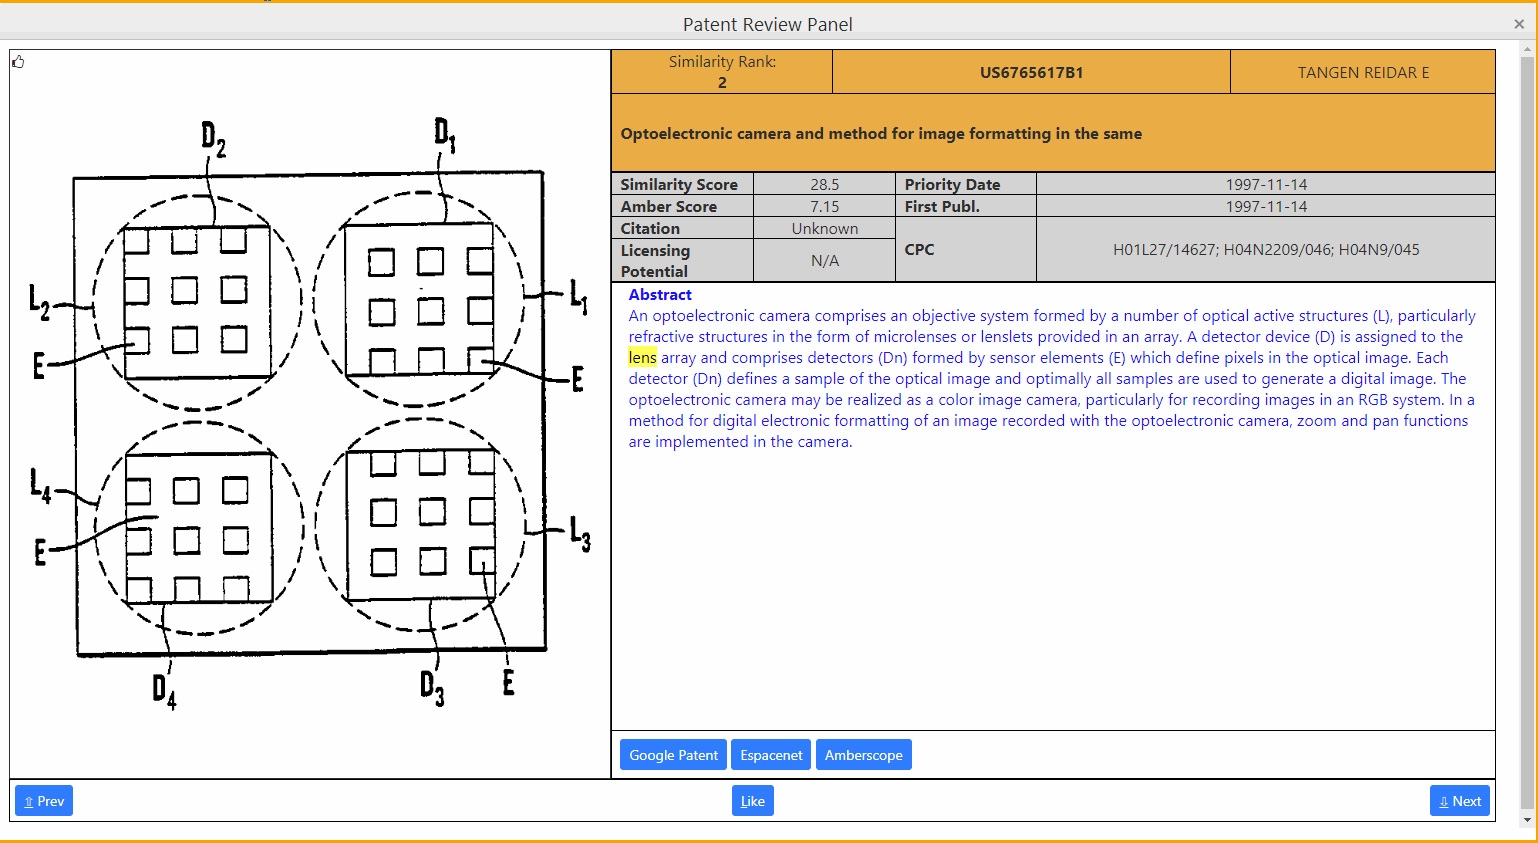Click the CPC label cell

(x=966, y=249)
